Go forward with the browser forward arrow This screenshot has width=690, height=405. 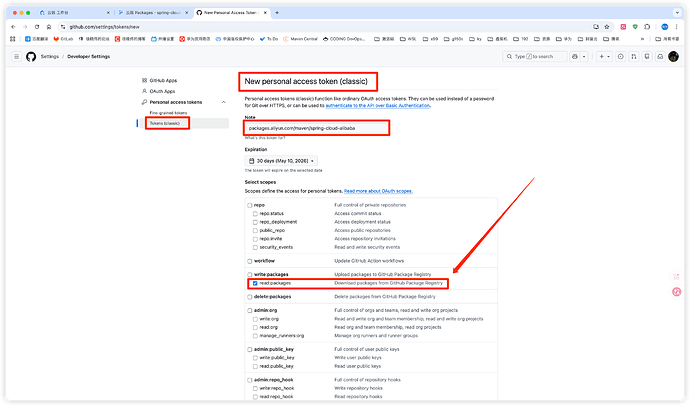[x=25, y=27]
